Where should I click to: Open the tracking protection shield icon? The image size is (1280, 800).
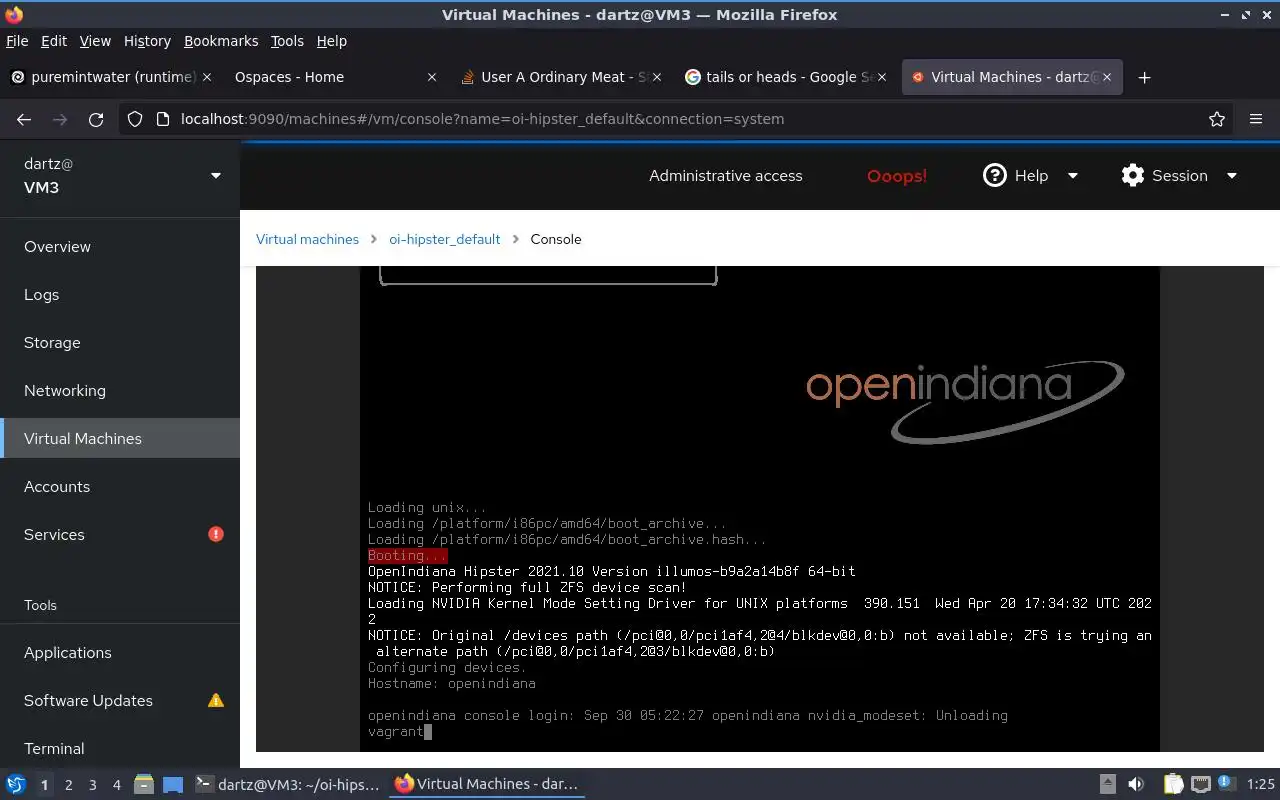click(x=135, y=119)
